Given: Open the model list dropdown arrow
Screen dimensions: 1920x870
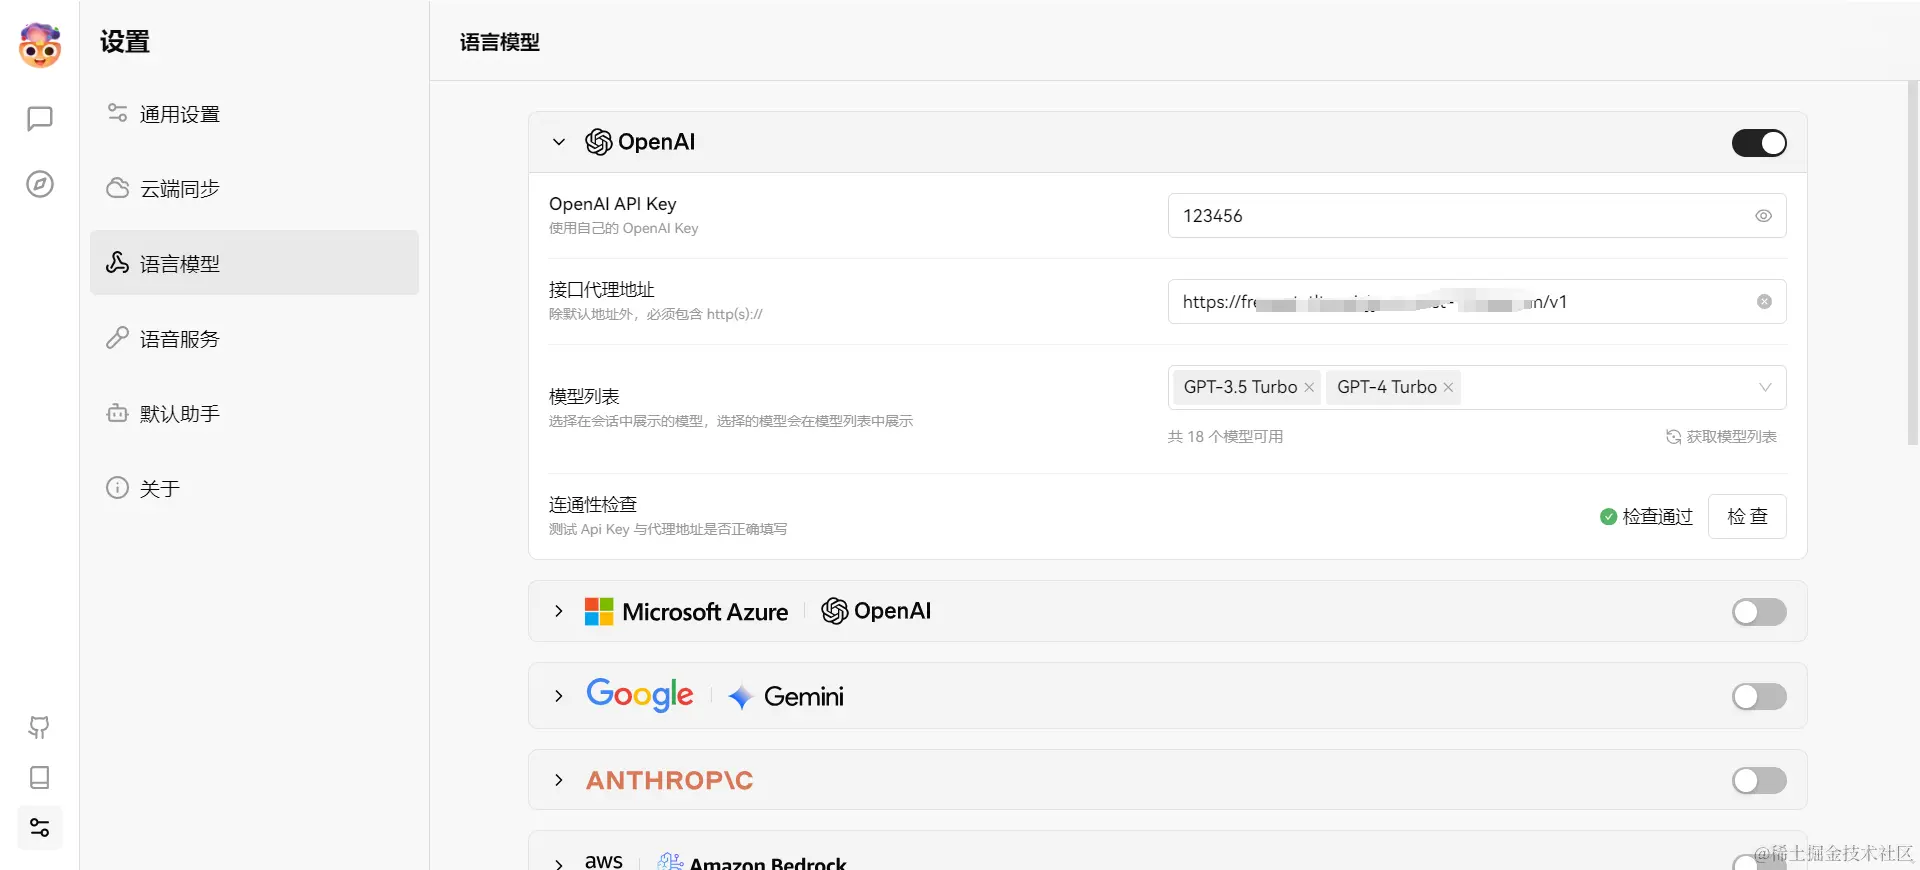Looking at the screenshot, I should pos(1765,387).
